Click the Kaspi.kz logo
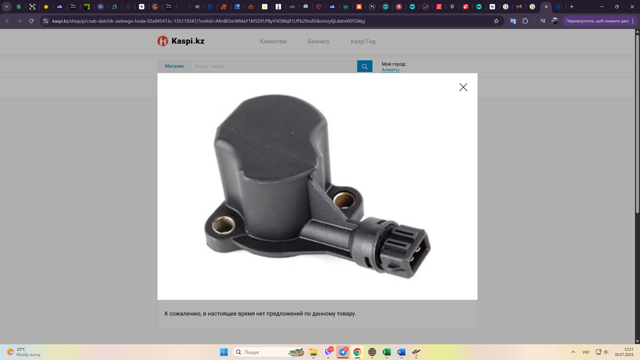The width and height of the screenshot is (640, 360). (x=181, y=41)
